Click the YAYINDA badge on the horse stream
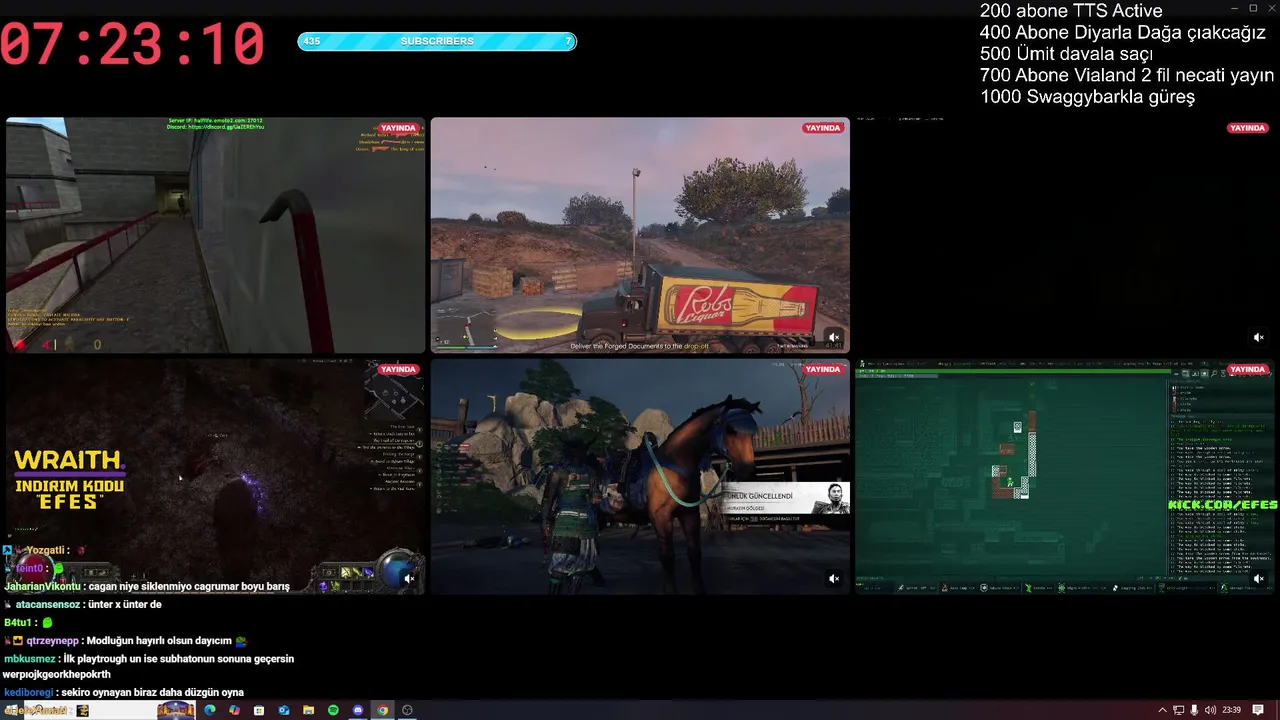 pyautogui.click(x=823, y=369)
